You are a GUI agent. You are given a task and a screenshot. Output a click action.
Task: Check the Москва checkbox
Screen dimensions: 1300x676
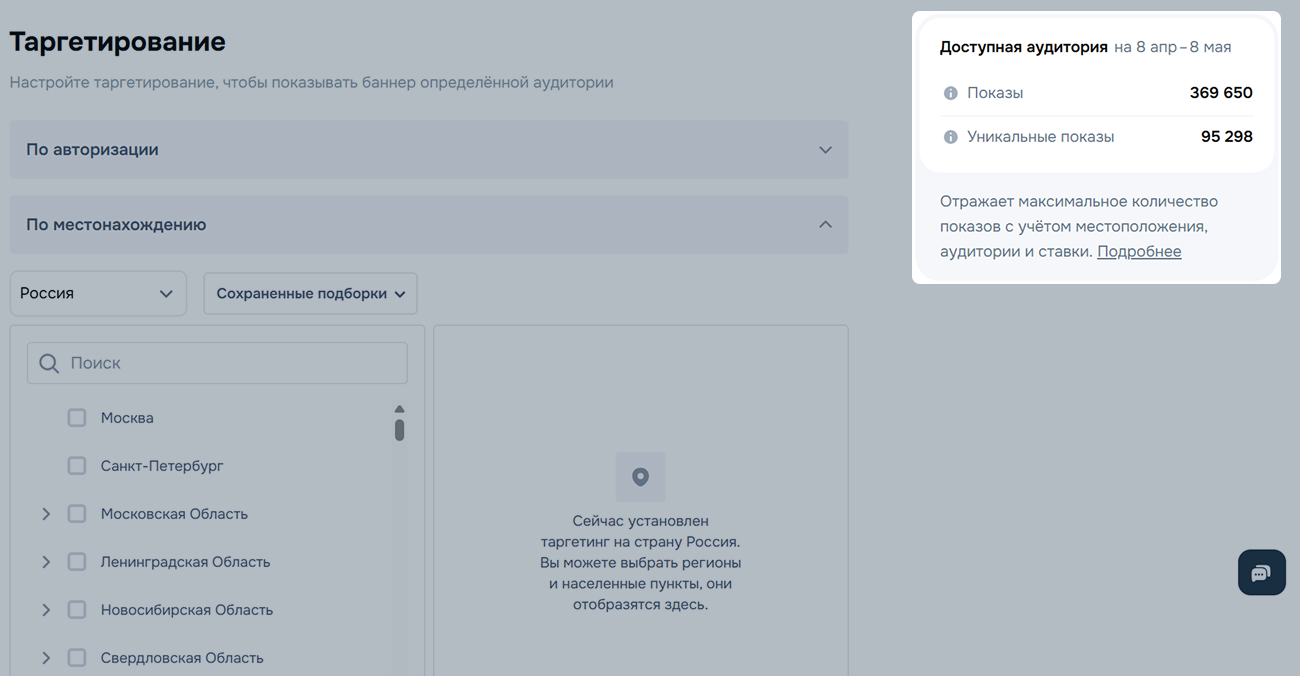click(x=77, y=418)
